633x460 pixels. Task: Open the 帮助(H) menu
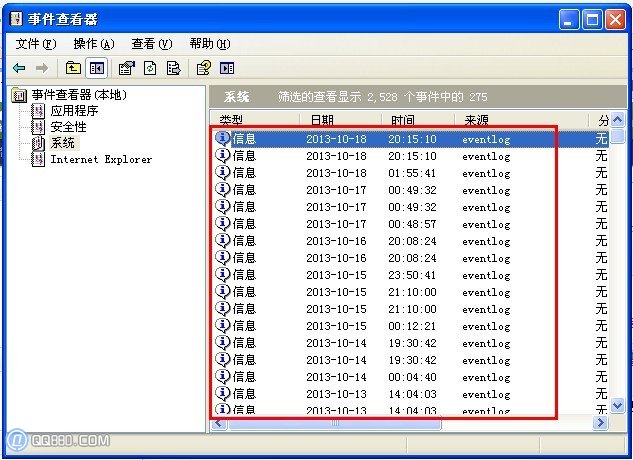[210, 44]
